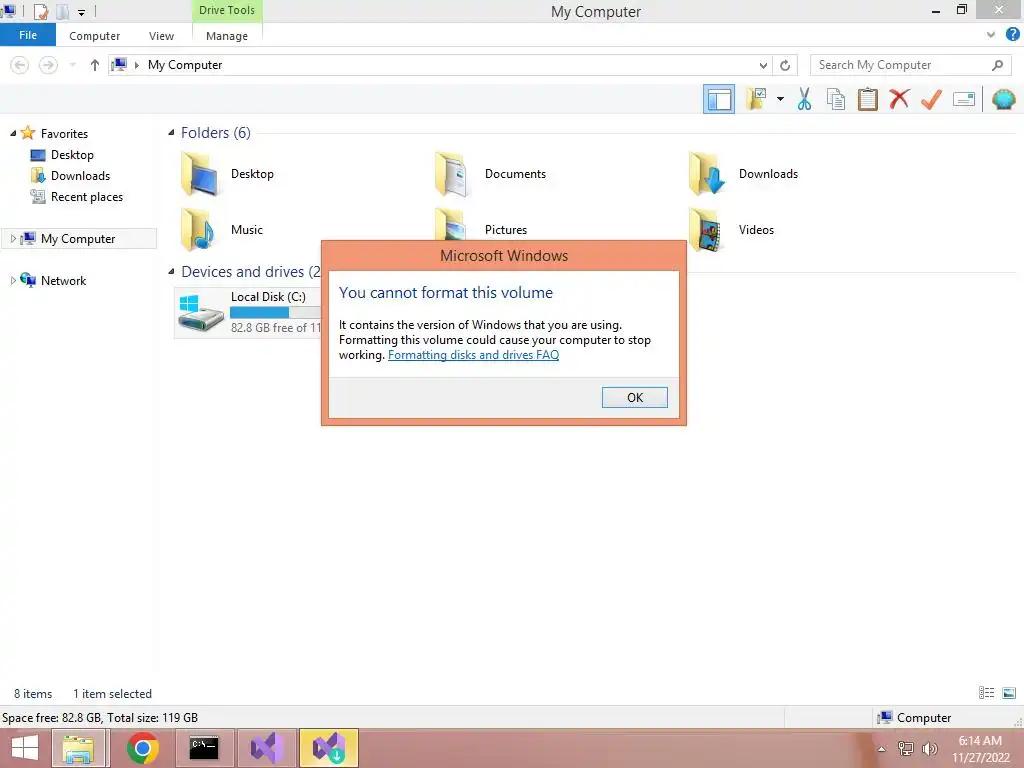Select Downloads under Favorites
The image size is (1024, 768).
[80, 176]
